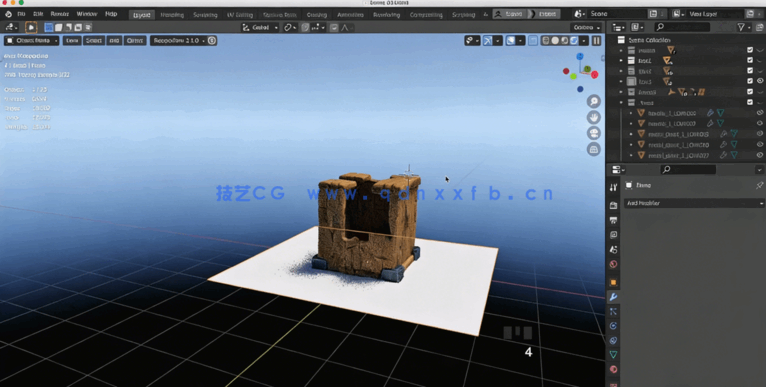Screen dimensions: 766x387
Task: Open the Output properties tab
Action: point(613,220)
